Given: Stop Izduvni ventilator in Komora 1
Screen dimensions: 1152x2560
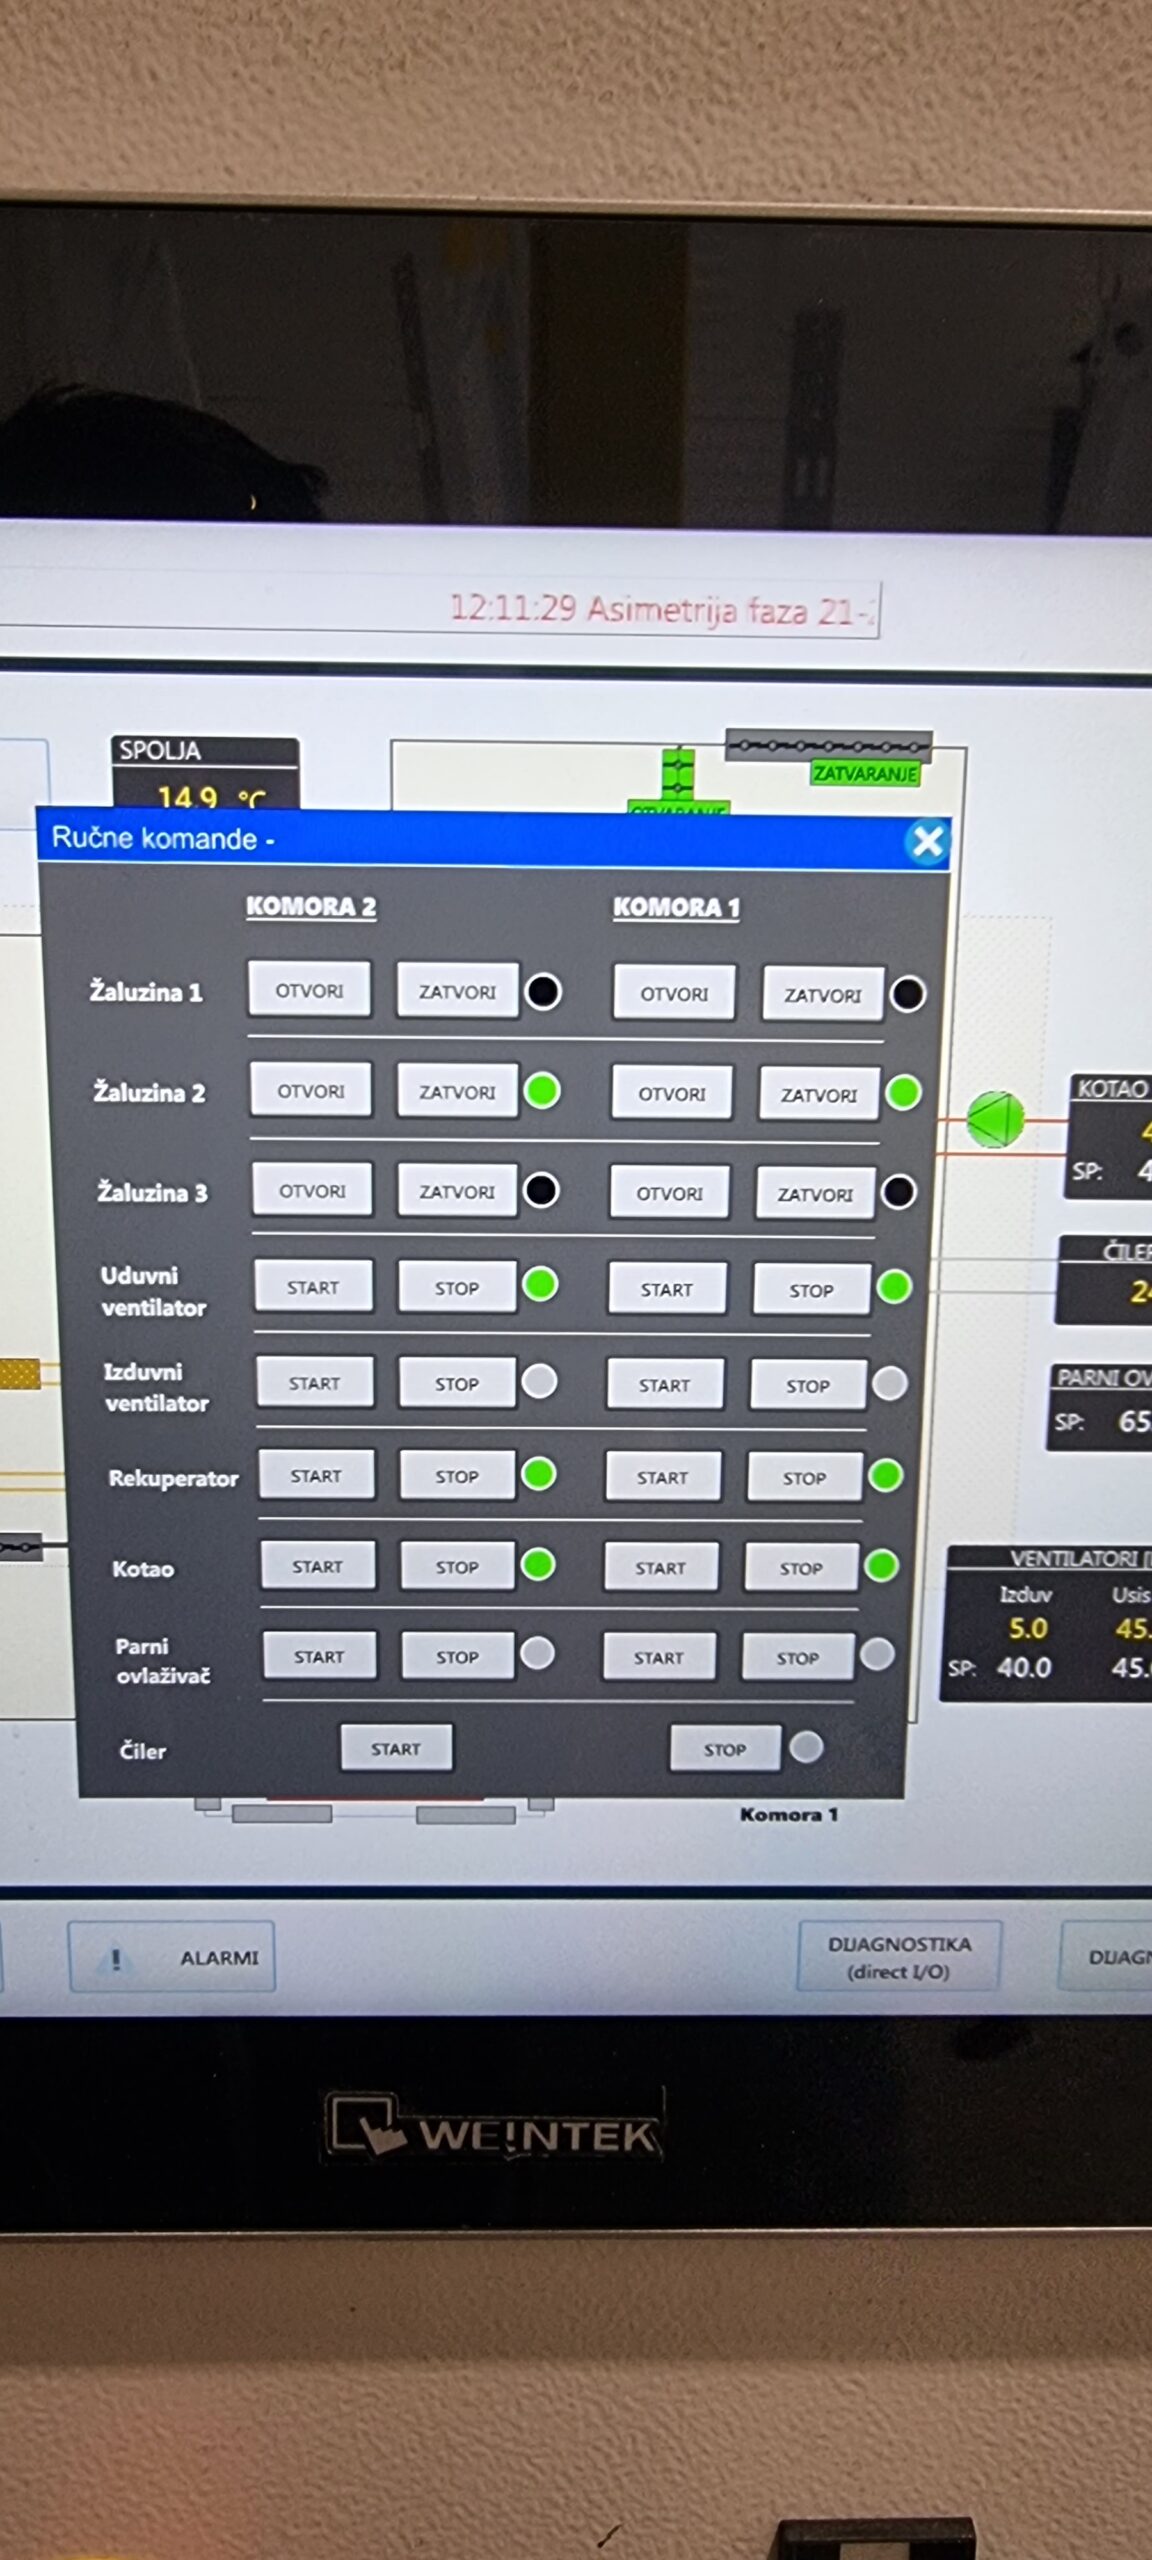Looking at the screenshot, I should pyautogui.click(x=808, y=1386).
